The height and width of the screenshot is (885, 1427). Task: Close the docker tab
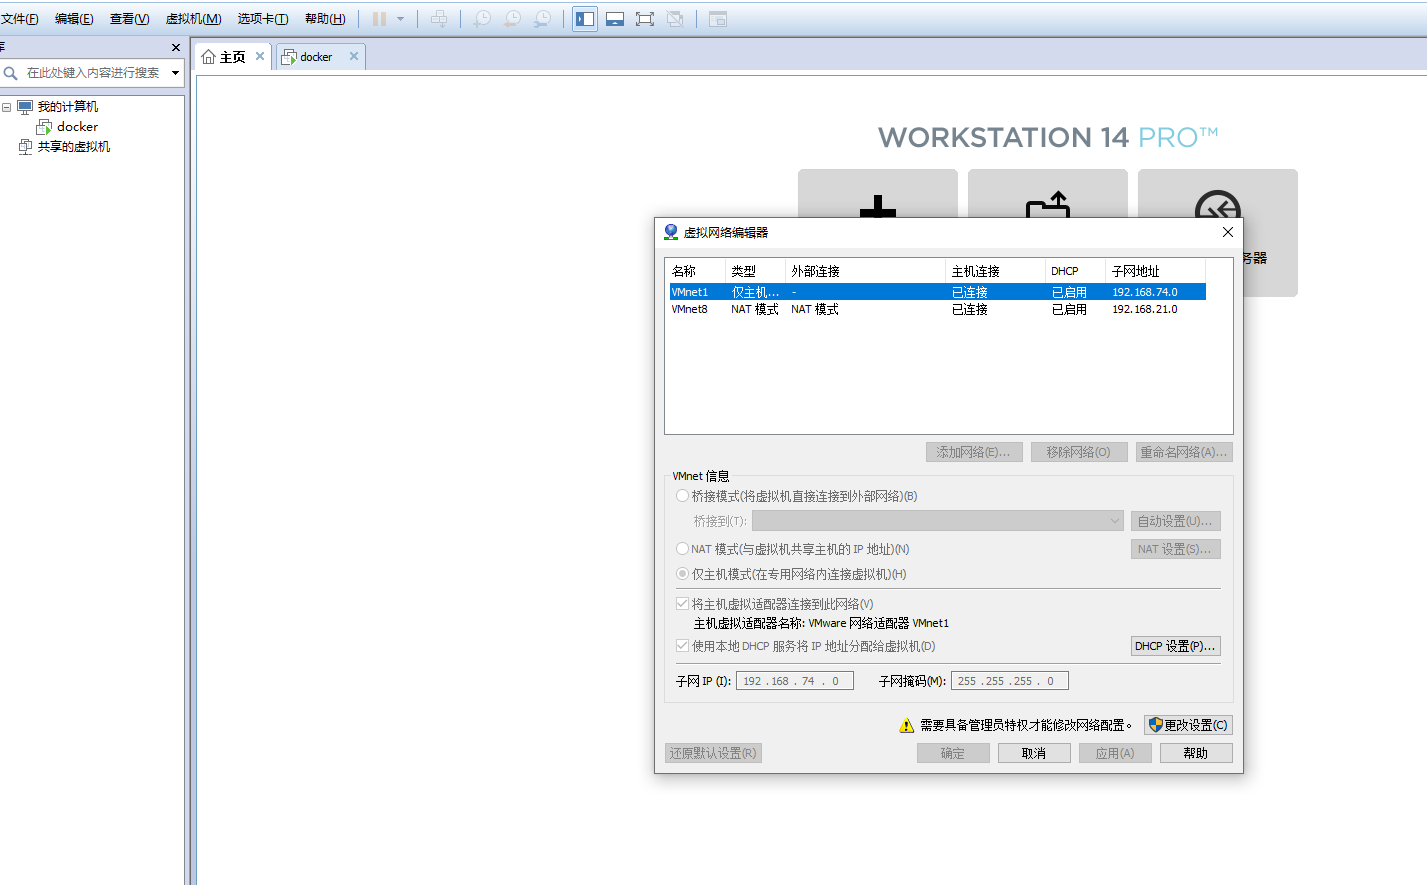coord(354,56)
